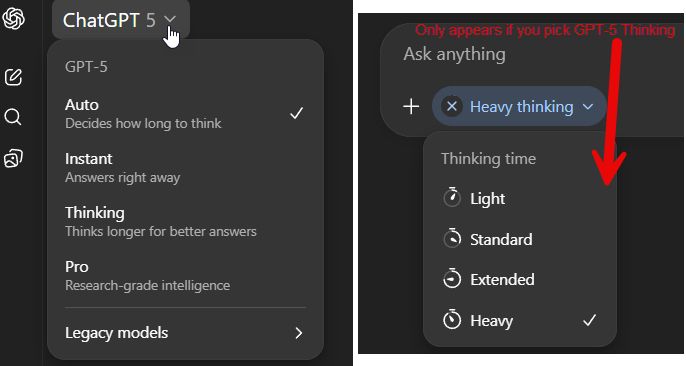Open the search chats magnifier icon

(x=13, y=117)
